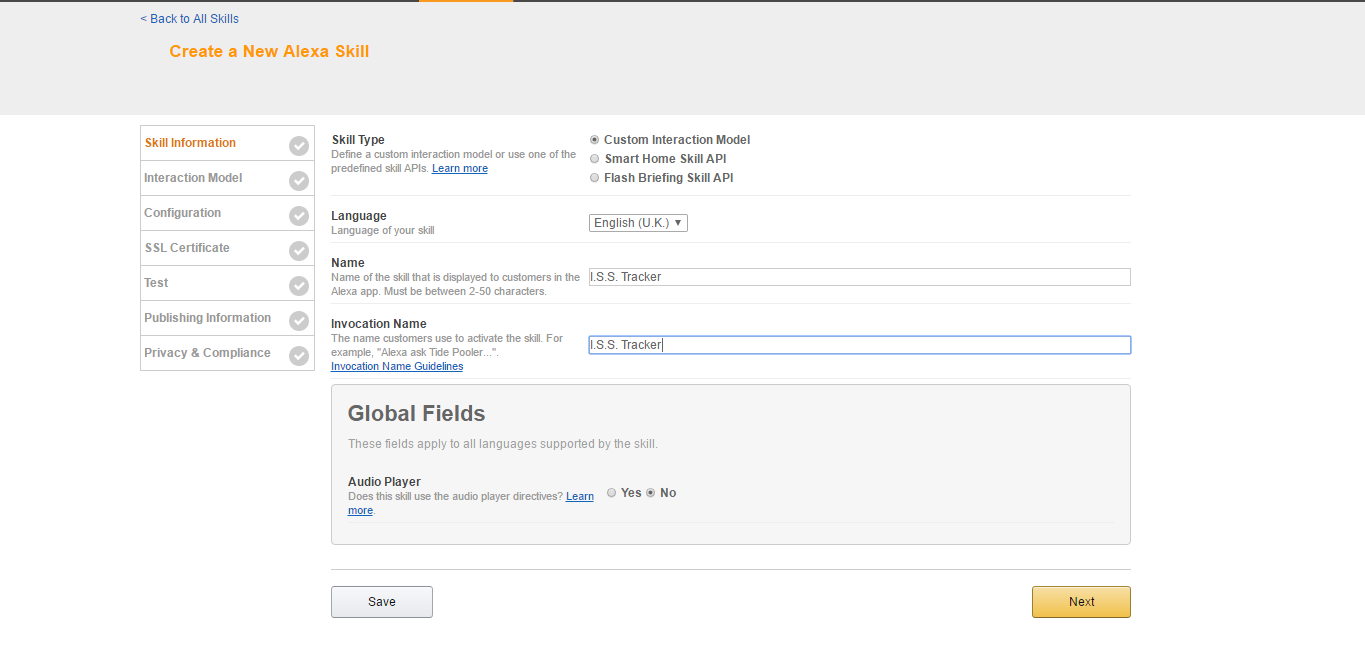The width and height of the screenshot is (1365, 662).
Task: Go back via Back to All Skills link
Action: pyautogui.click(x=190, y=19)
